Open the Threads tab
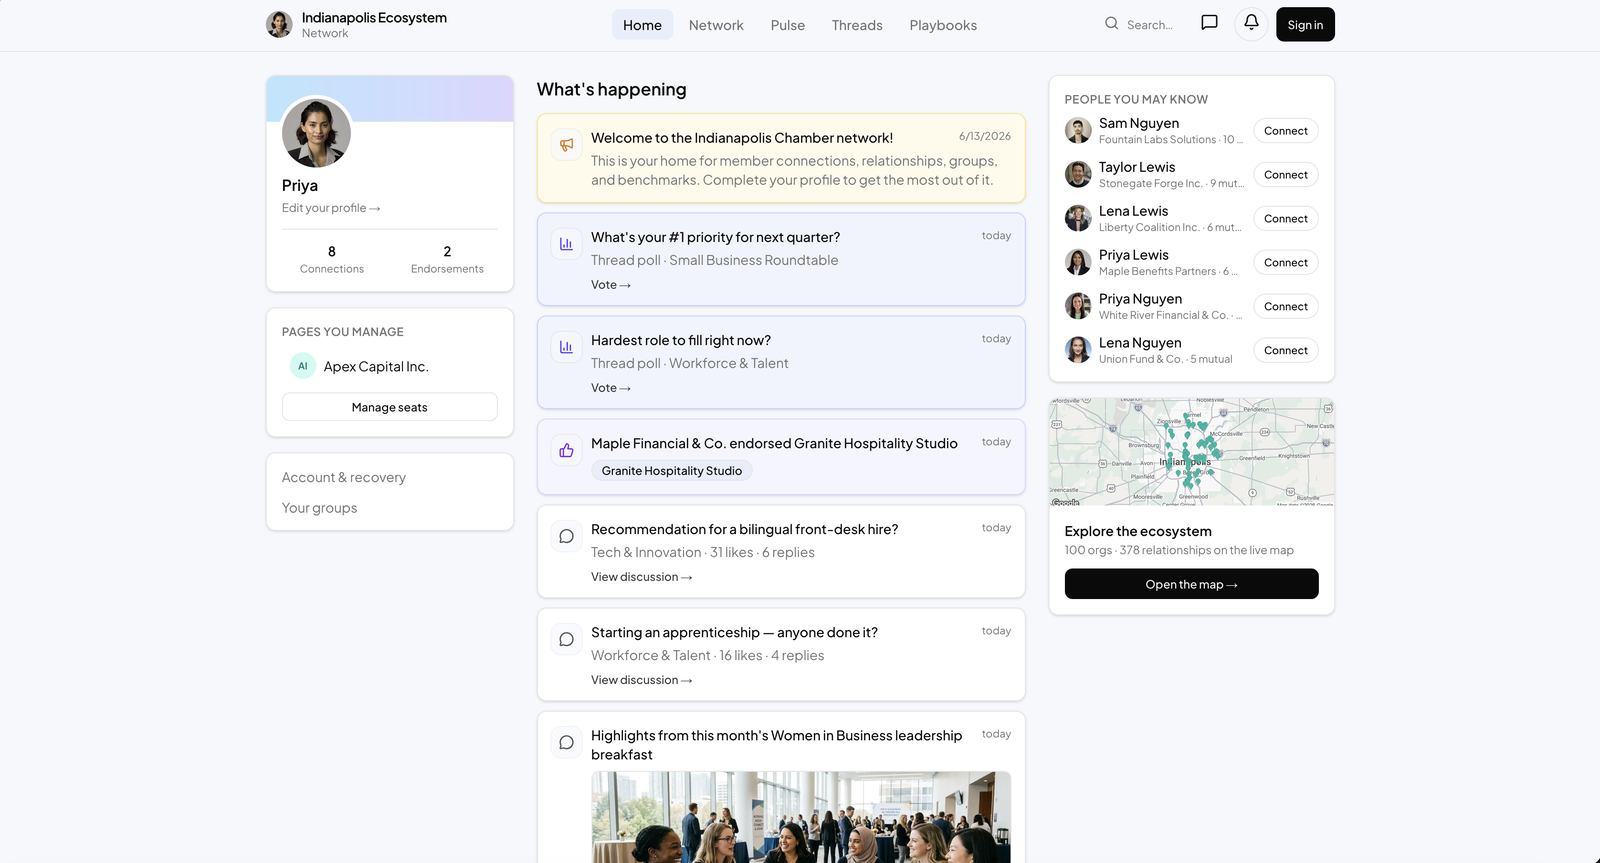Image resolution: width=1600 pixels, height=863 pixels. (857, 25)
